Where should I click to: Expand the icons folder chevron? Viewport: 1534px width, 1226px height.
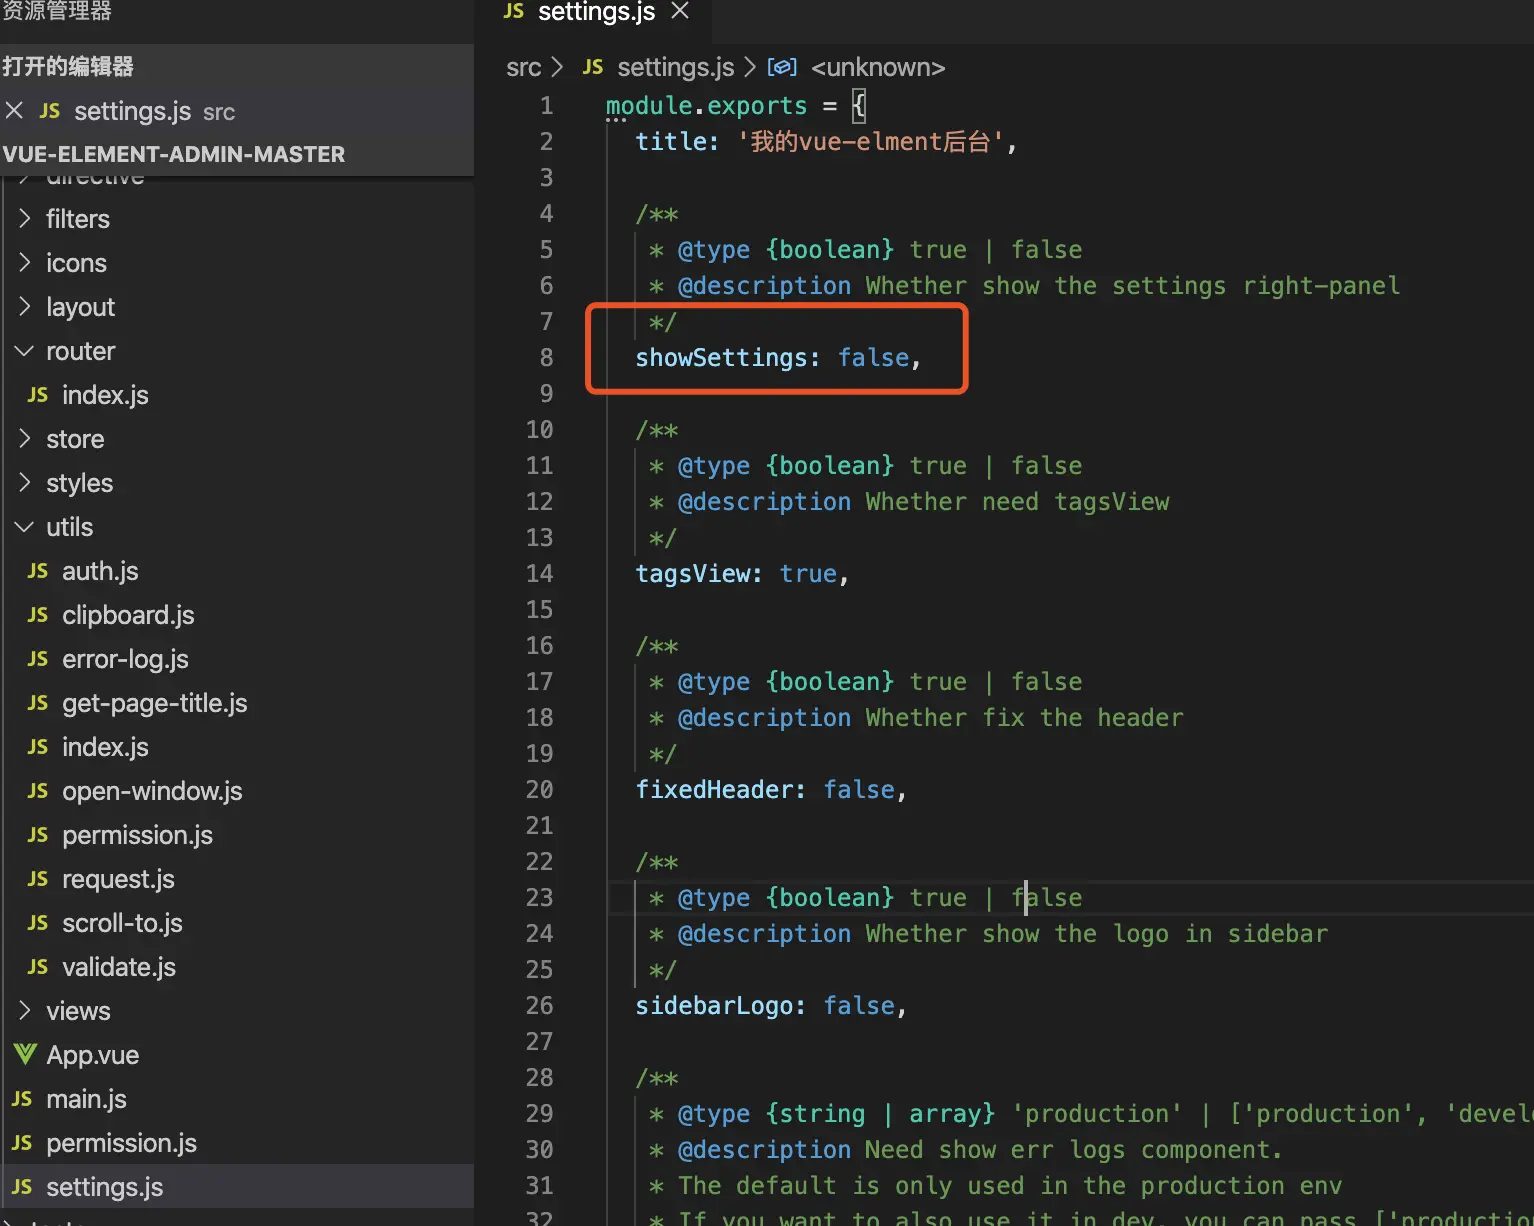pyautogui.click(x=25, y=262)
